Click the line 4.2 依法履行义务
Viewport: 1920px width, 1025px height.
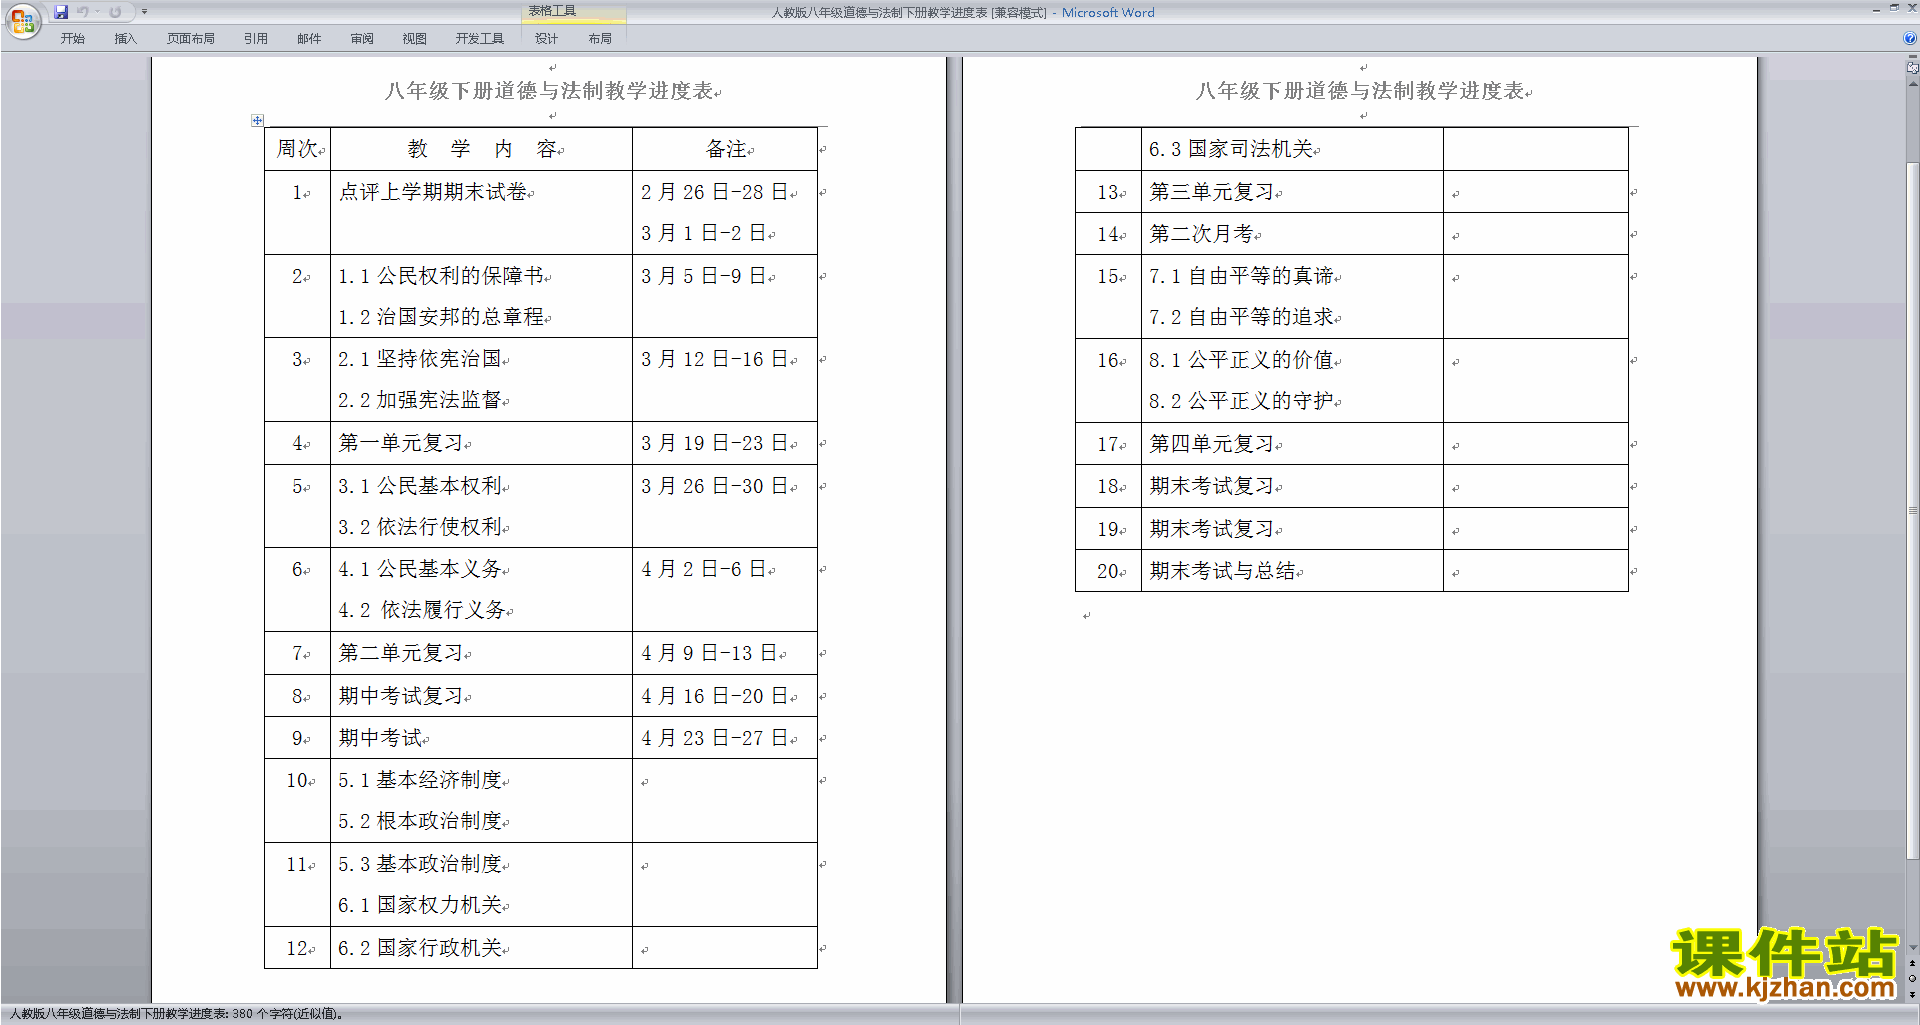[422, 610]
